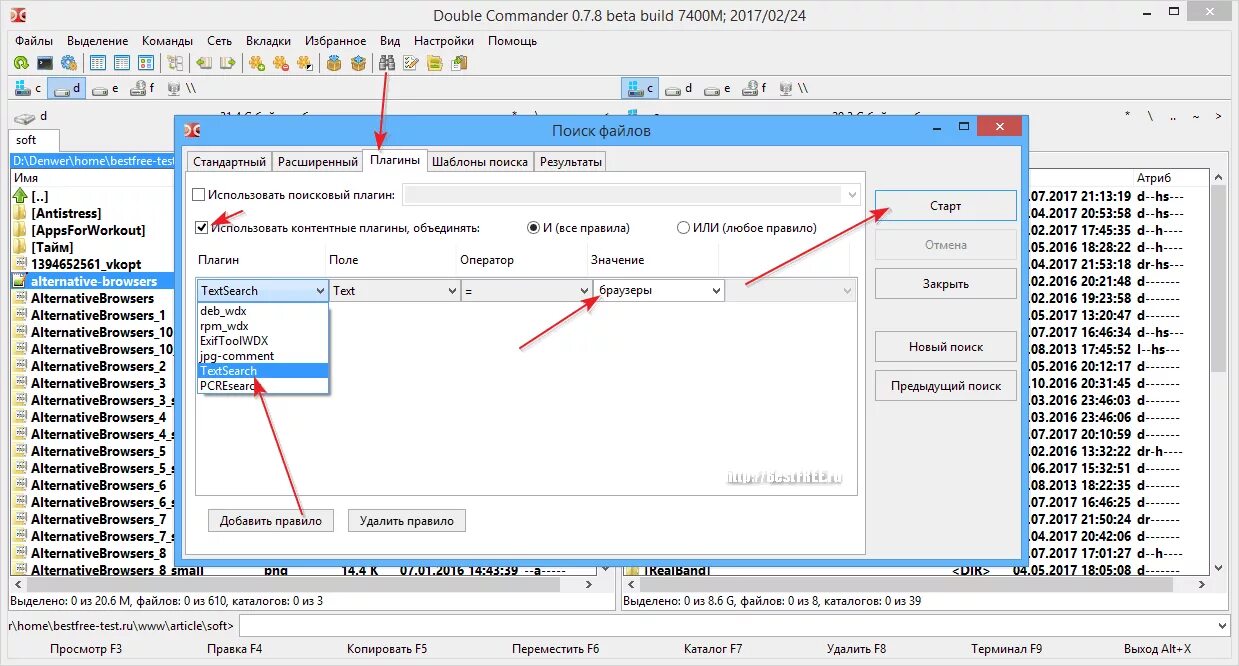Click the right-pointing green arrow panel toolbar icon
This screenshot has width=1239, height=666.
tap(227, 63)
